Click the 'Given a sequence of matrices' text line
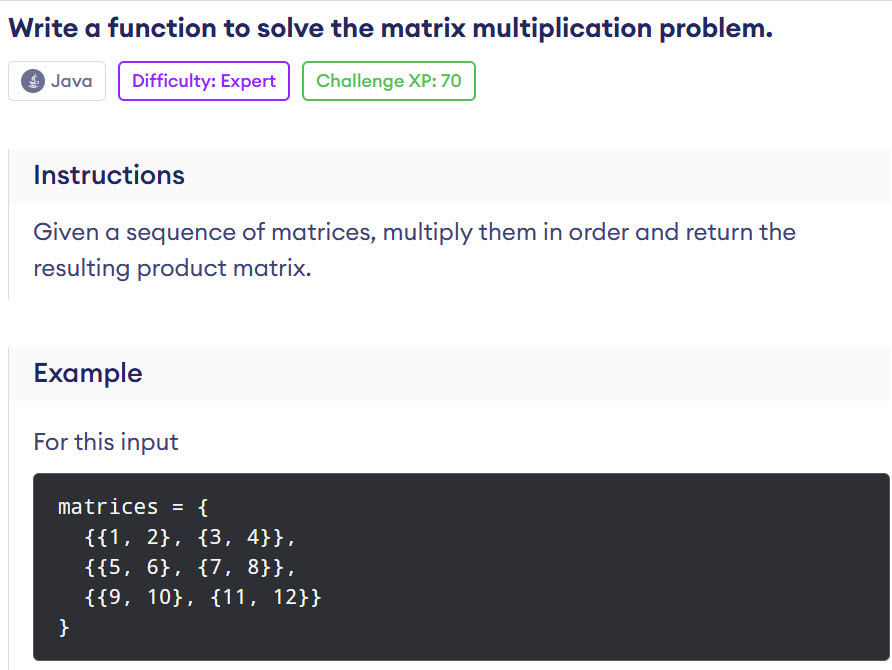Screen dimensions: 892x670 click(414, 233)
